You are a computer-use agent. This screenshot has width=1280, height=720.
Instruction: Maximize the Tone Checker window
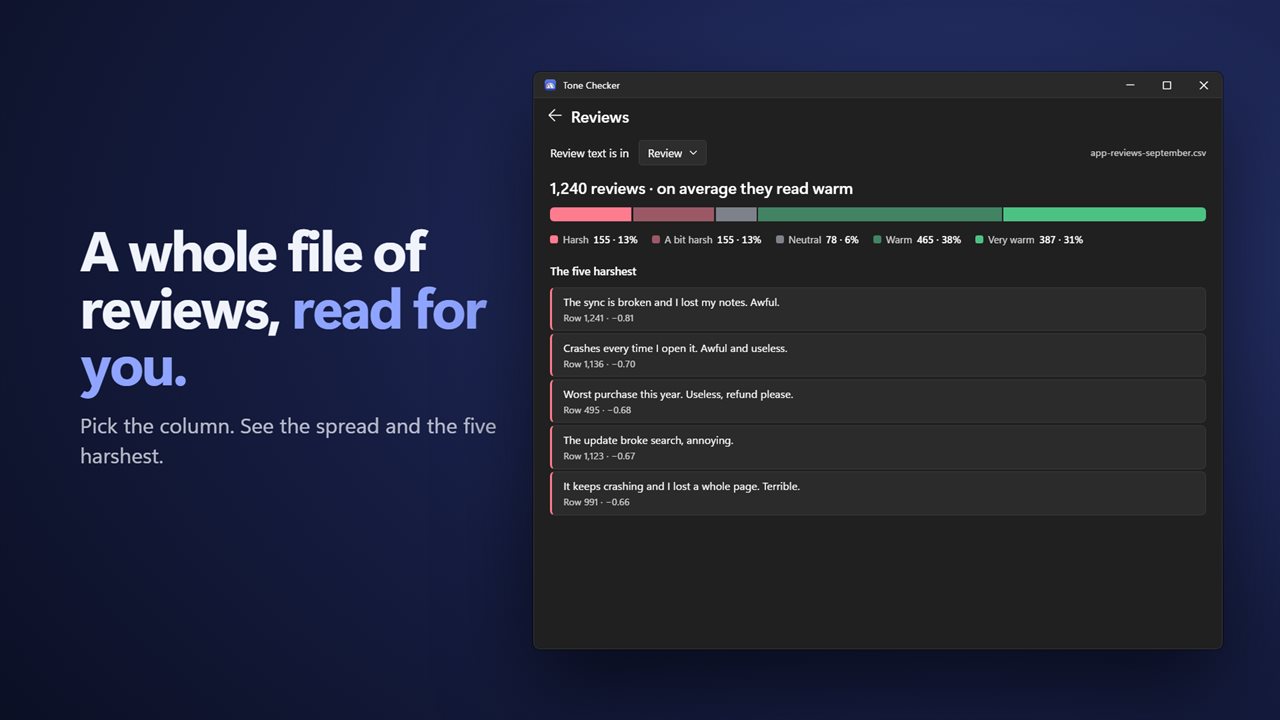tap(1166, 85)
